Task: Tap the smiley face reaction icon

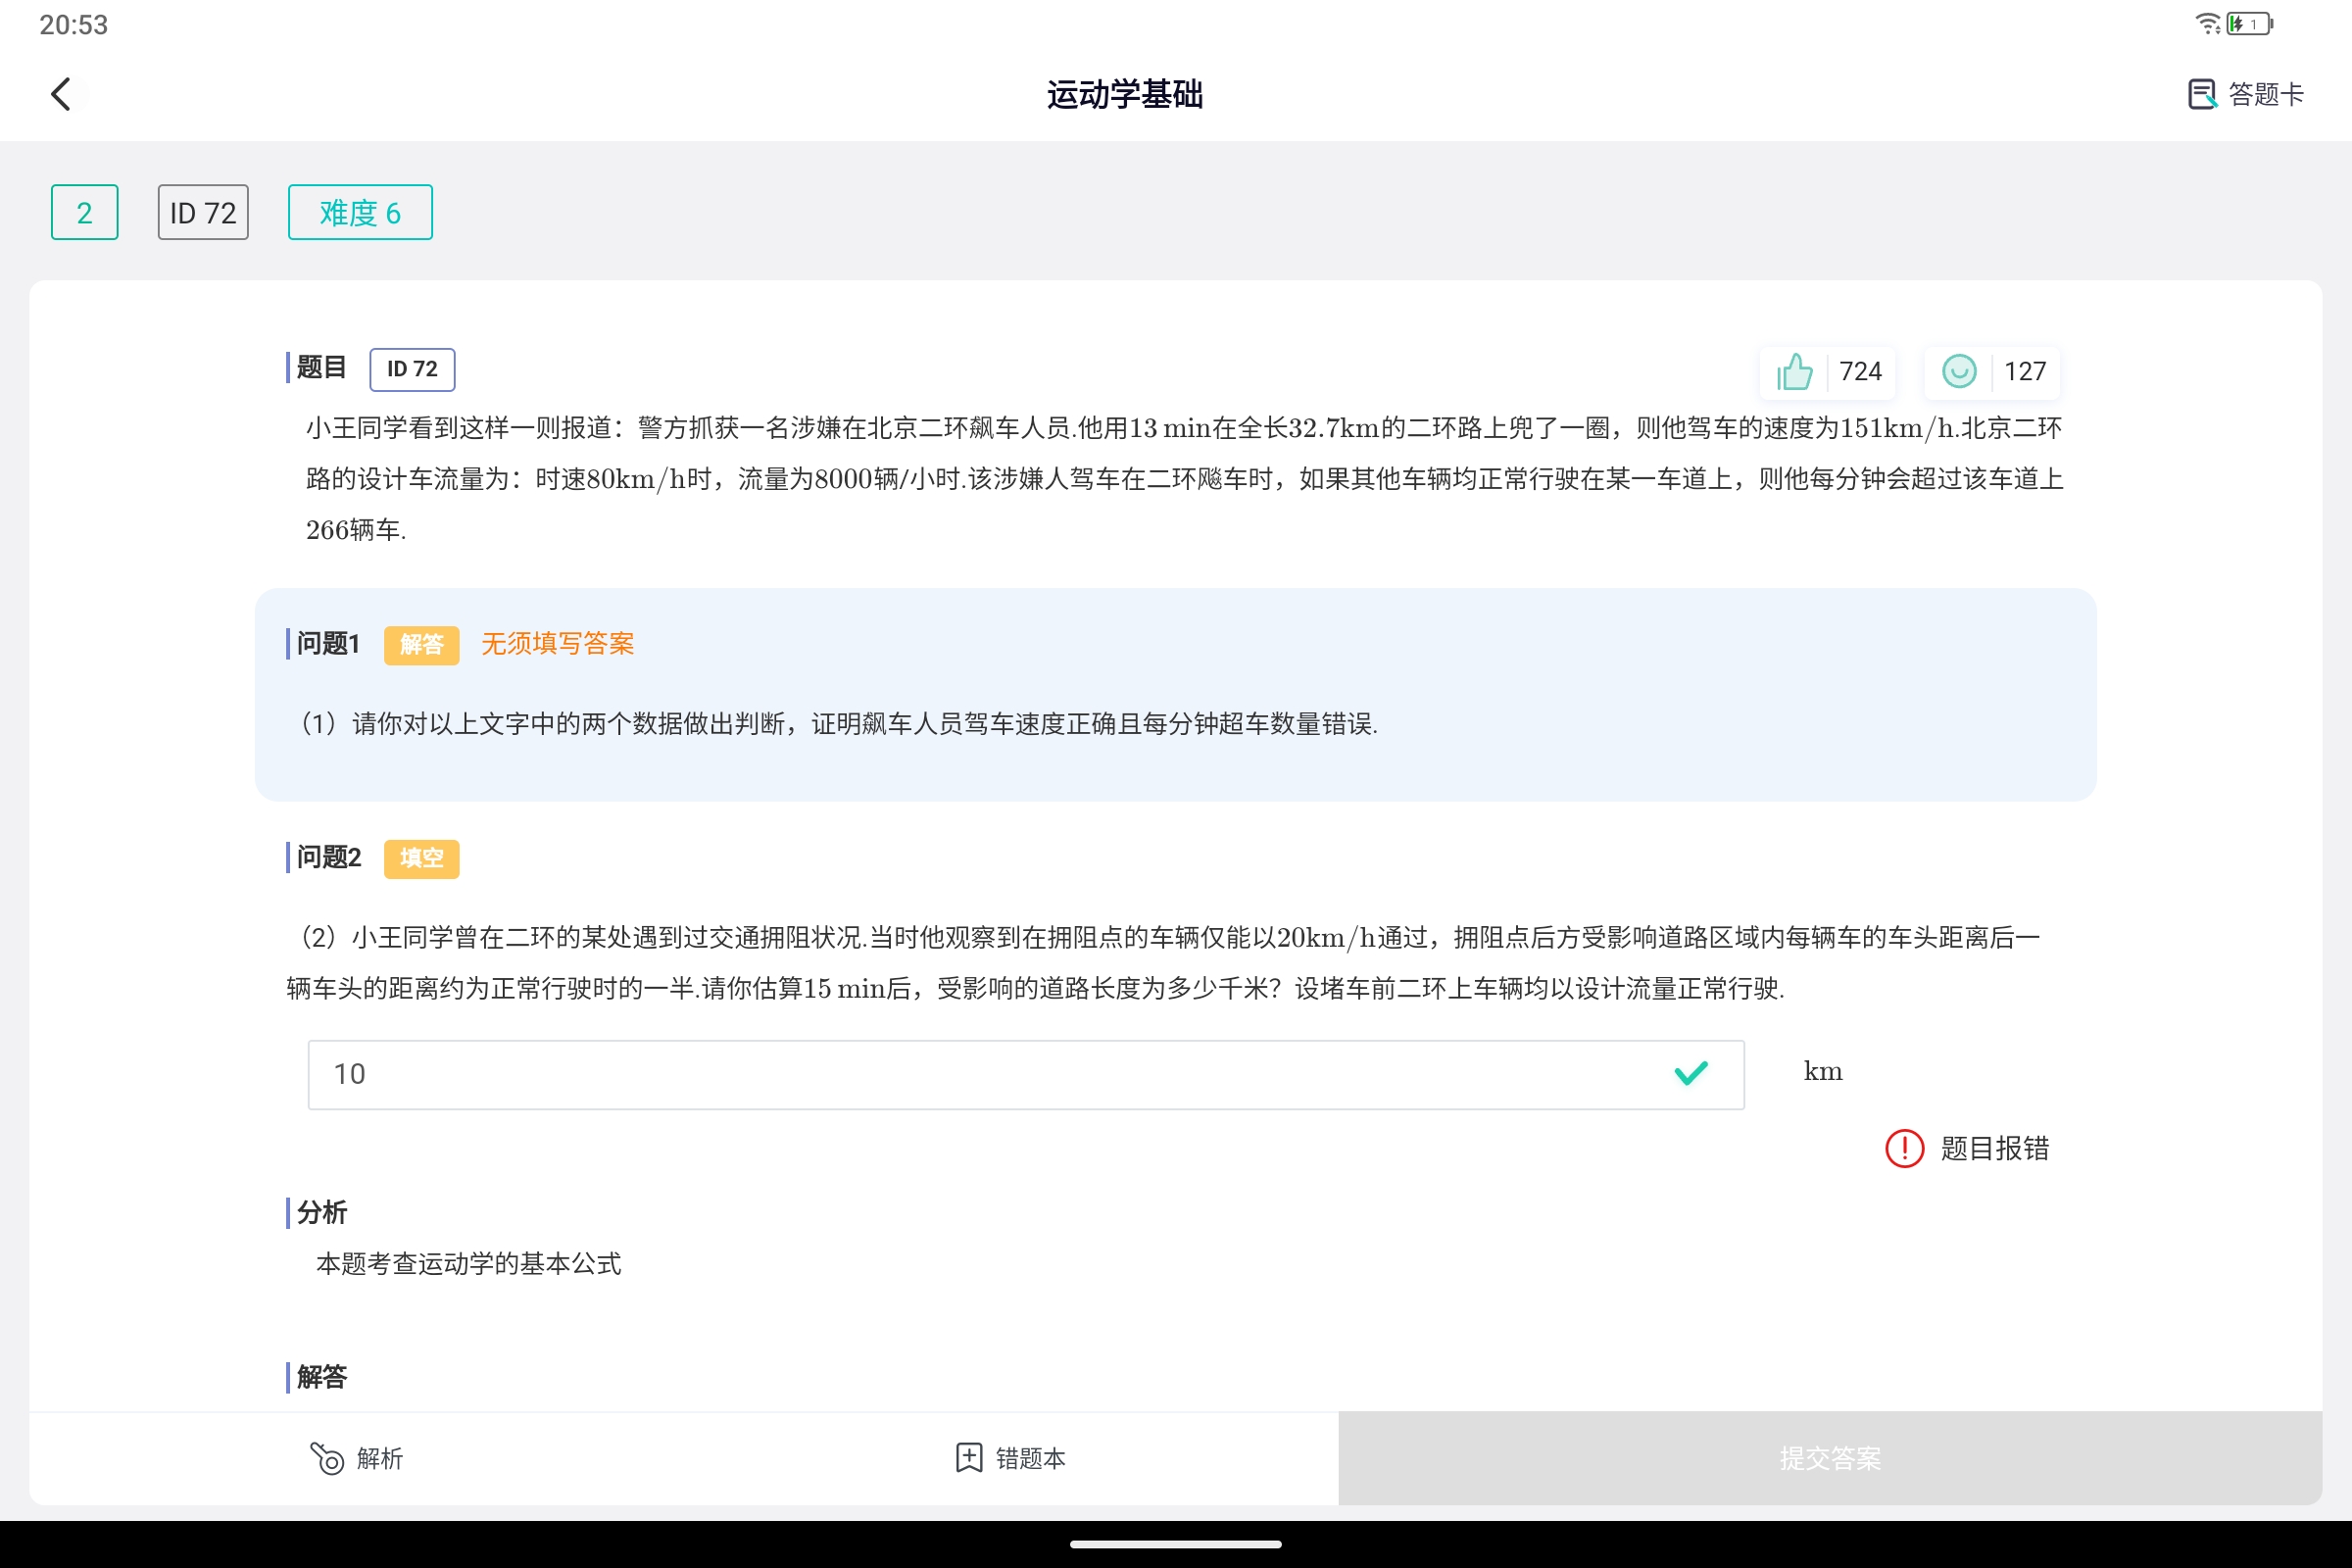Action: click(x=1958, y=371)
